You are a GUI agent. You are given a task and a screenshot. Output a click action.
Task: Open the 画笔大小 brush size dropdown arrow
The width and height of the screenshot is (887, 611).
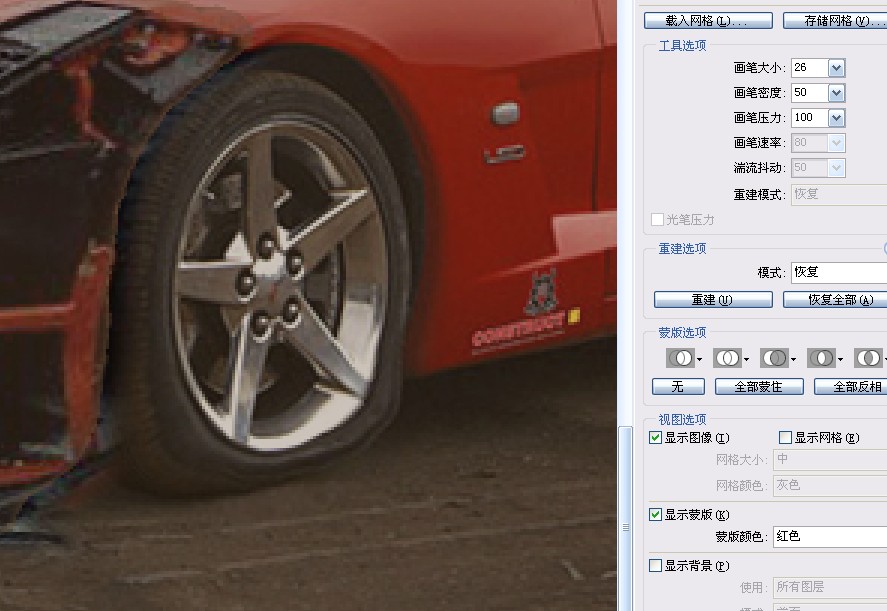[837, 68]
